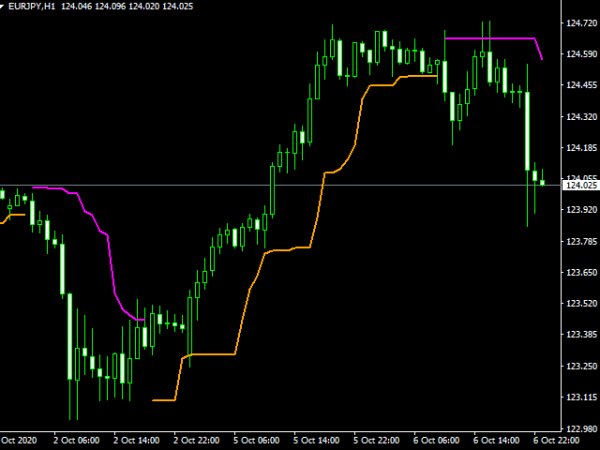Select the magenta indicator line at top right
The image size is (600, 450).
490,38
